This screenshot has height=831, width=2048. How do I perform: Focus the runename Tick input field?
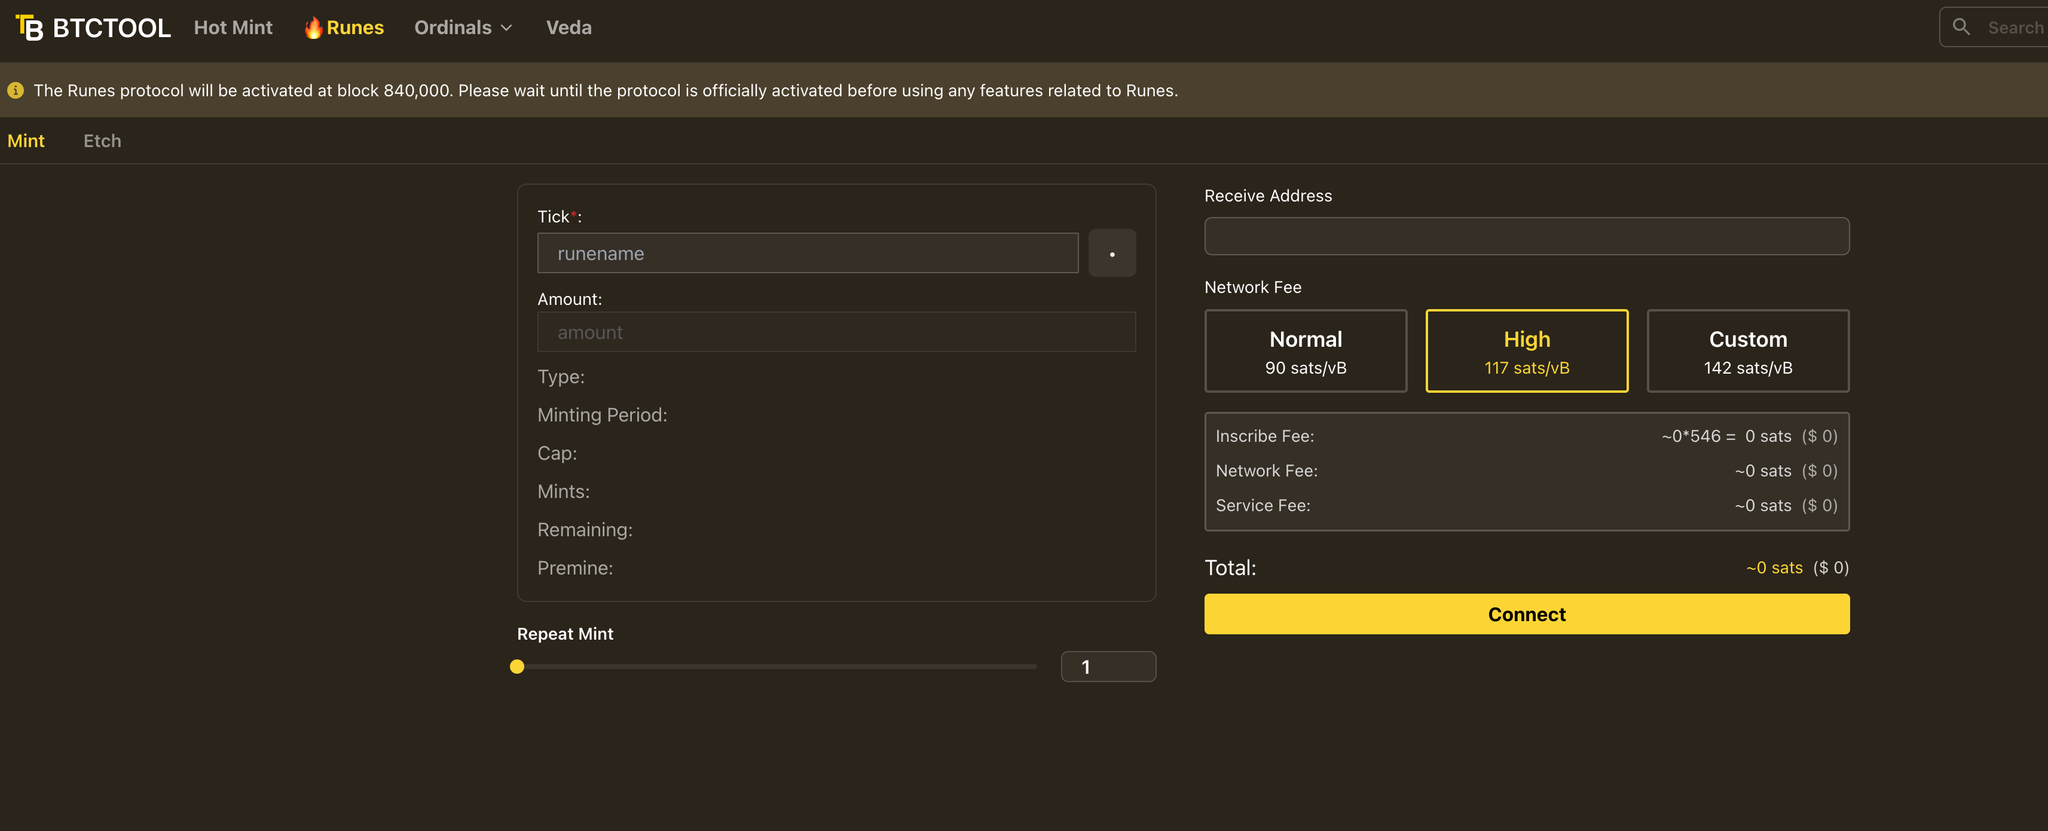(807, 253)
